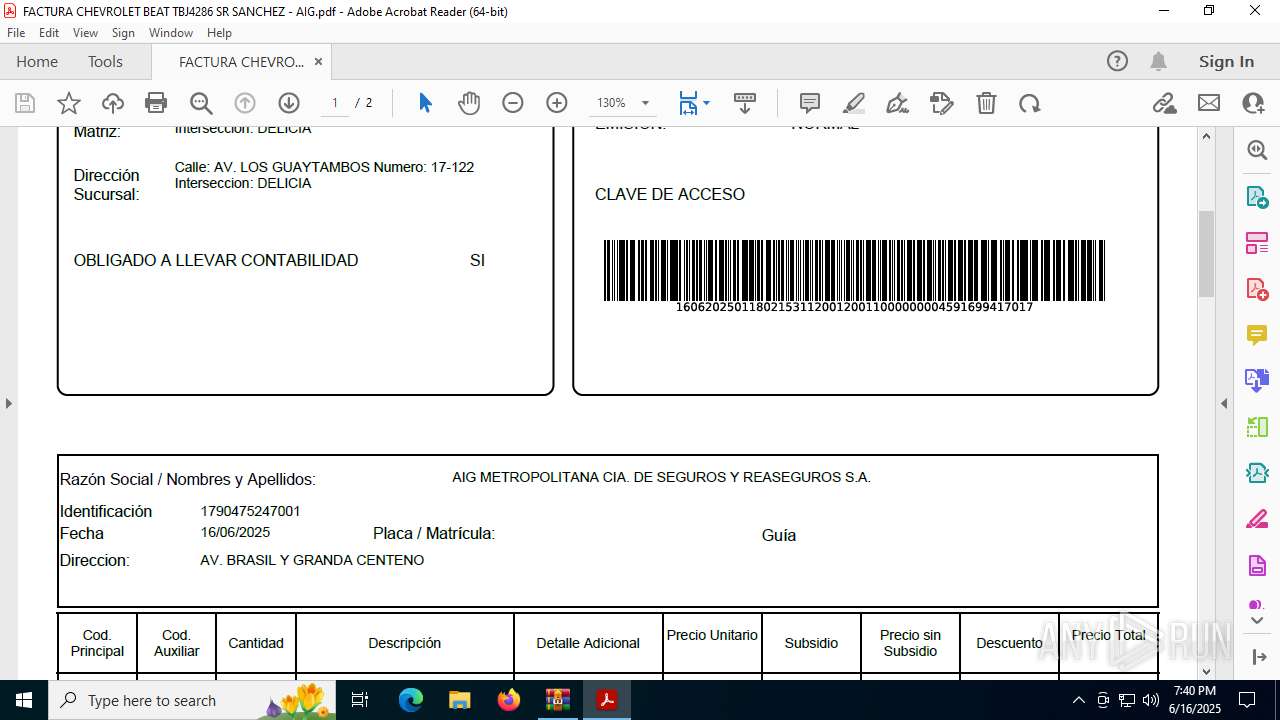Delete with trash can icon

[x=986, y=103]
